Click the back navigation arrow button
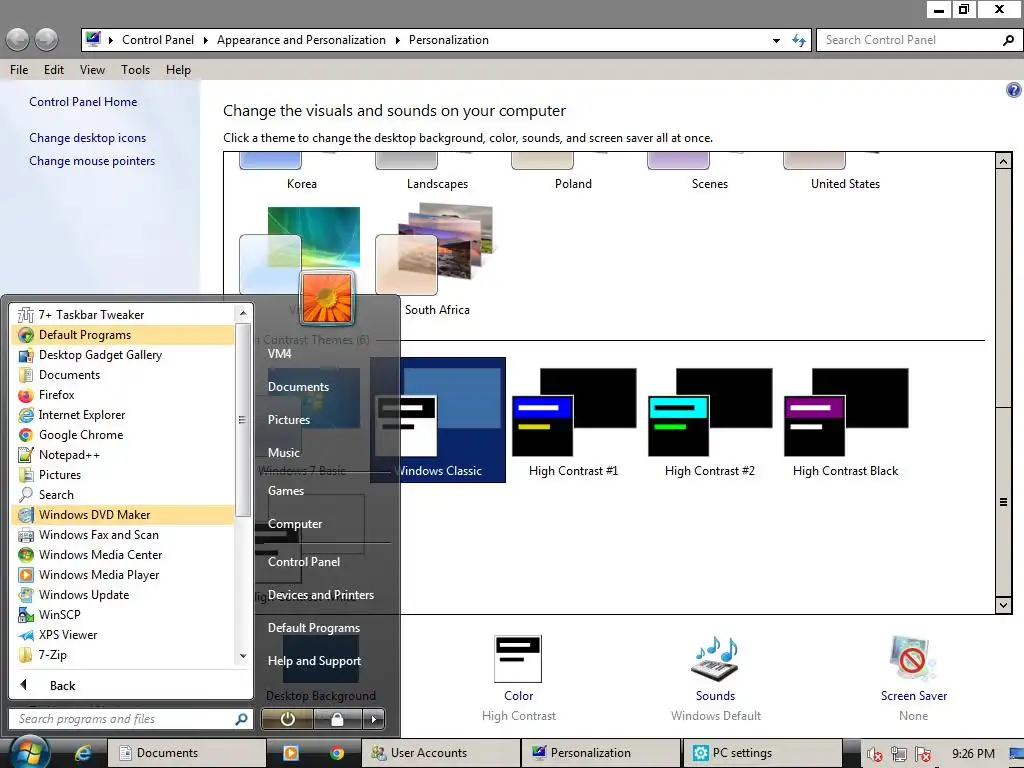Screen dimensions: 1024x768 (x=18, y=40)
